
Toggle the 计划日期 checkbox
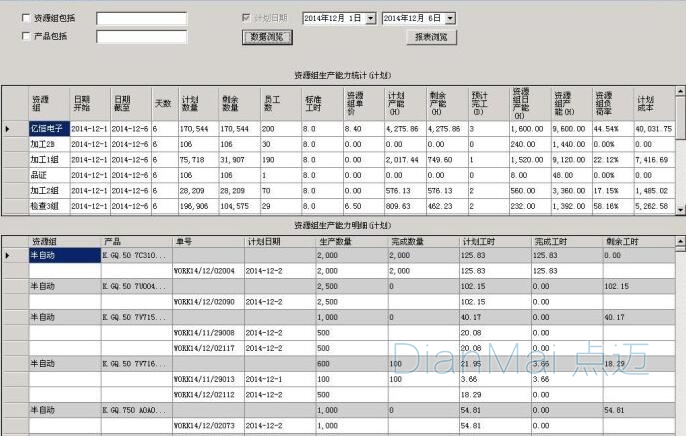pos(247,18)
